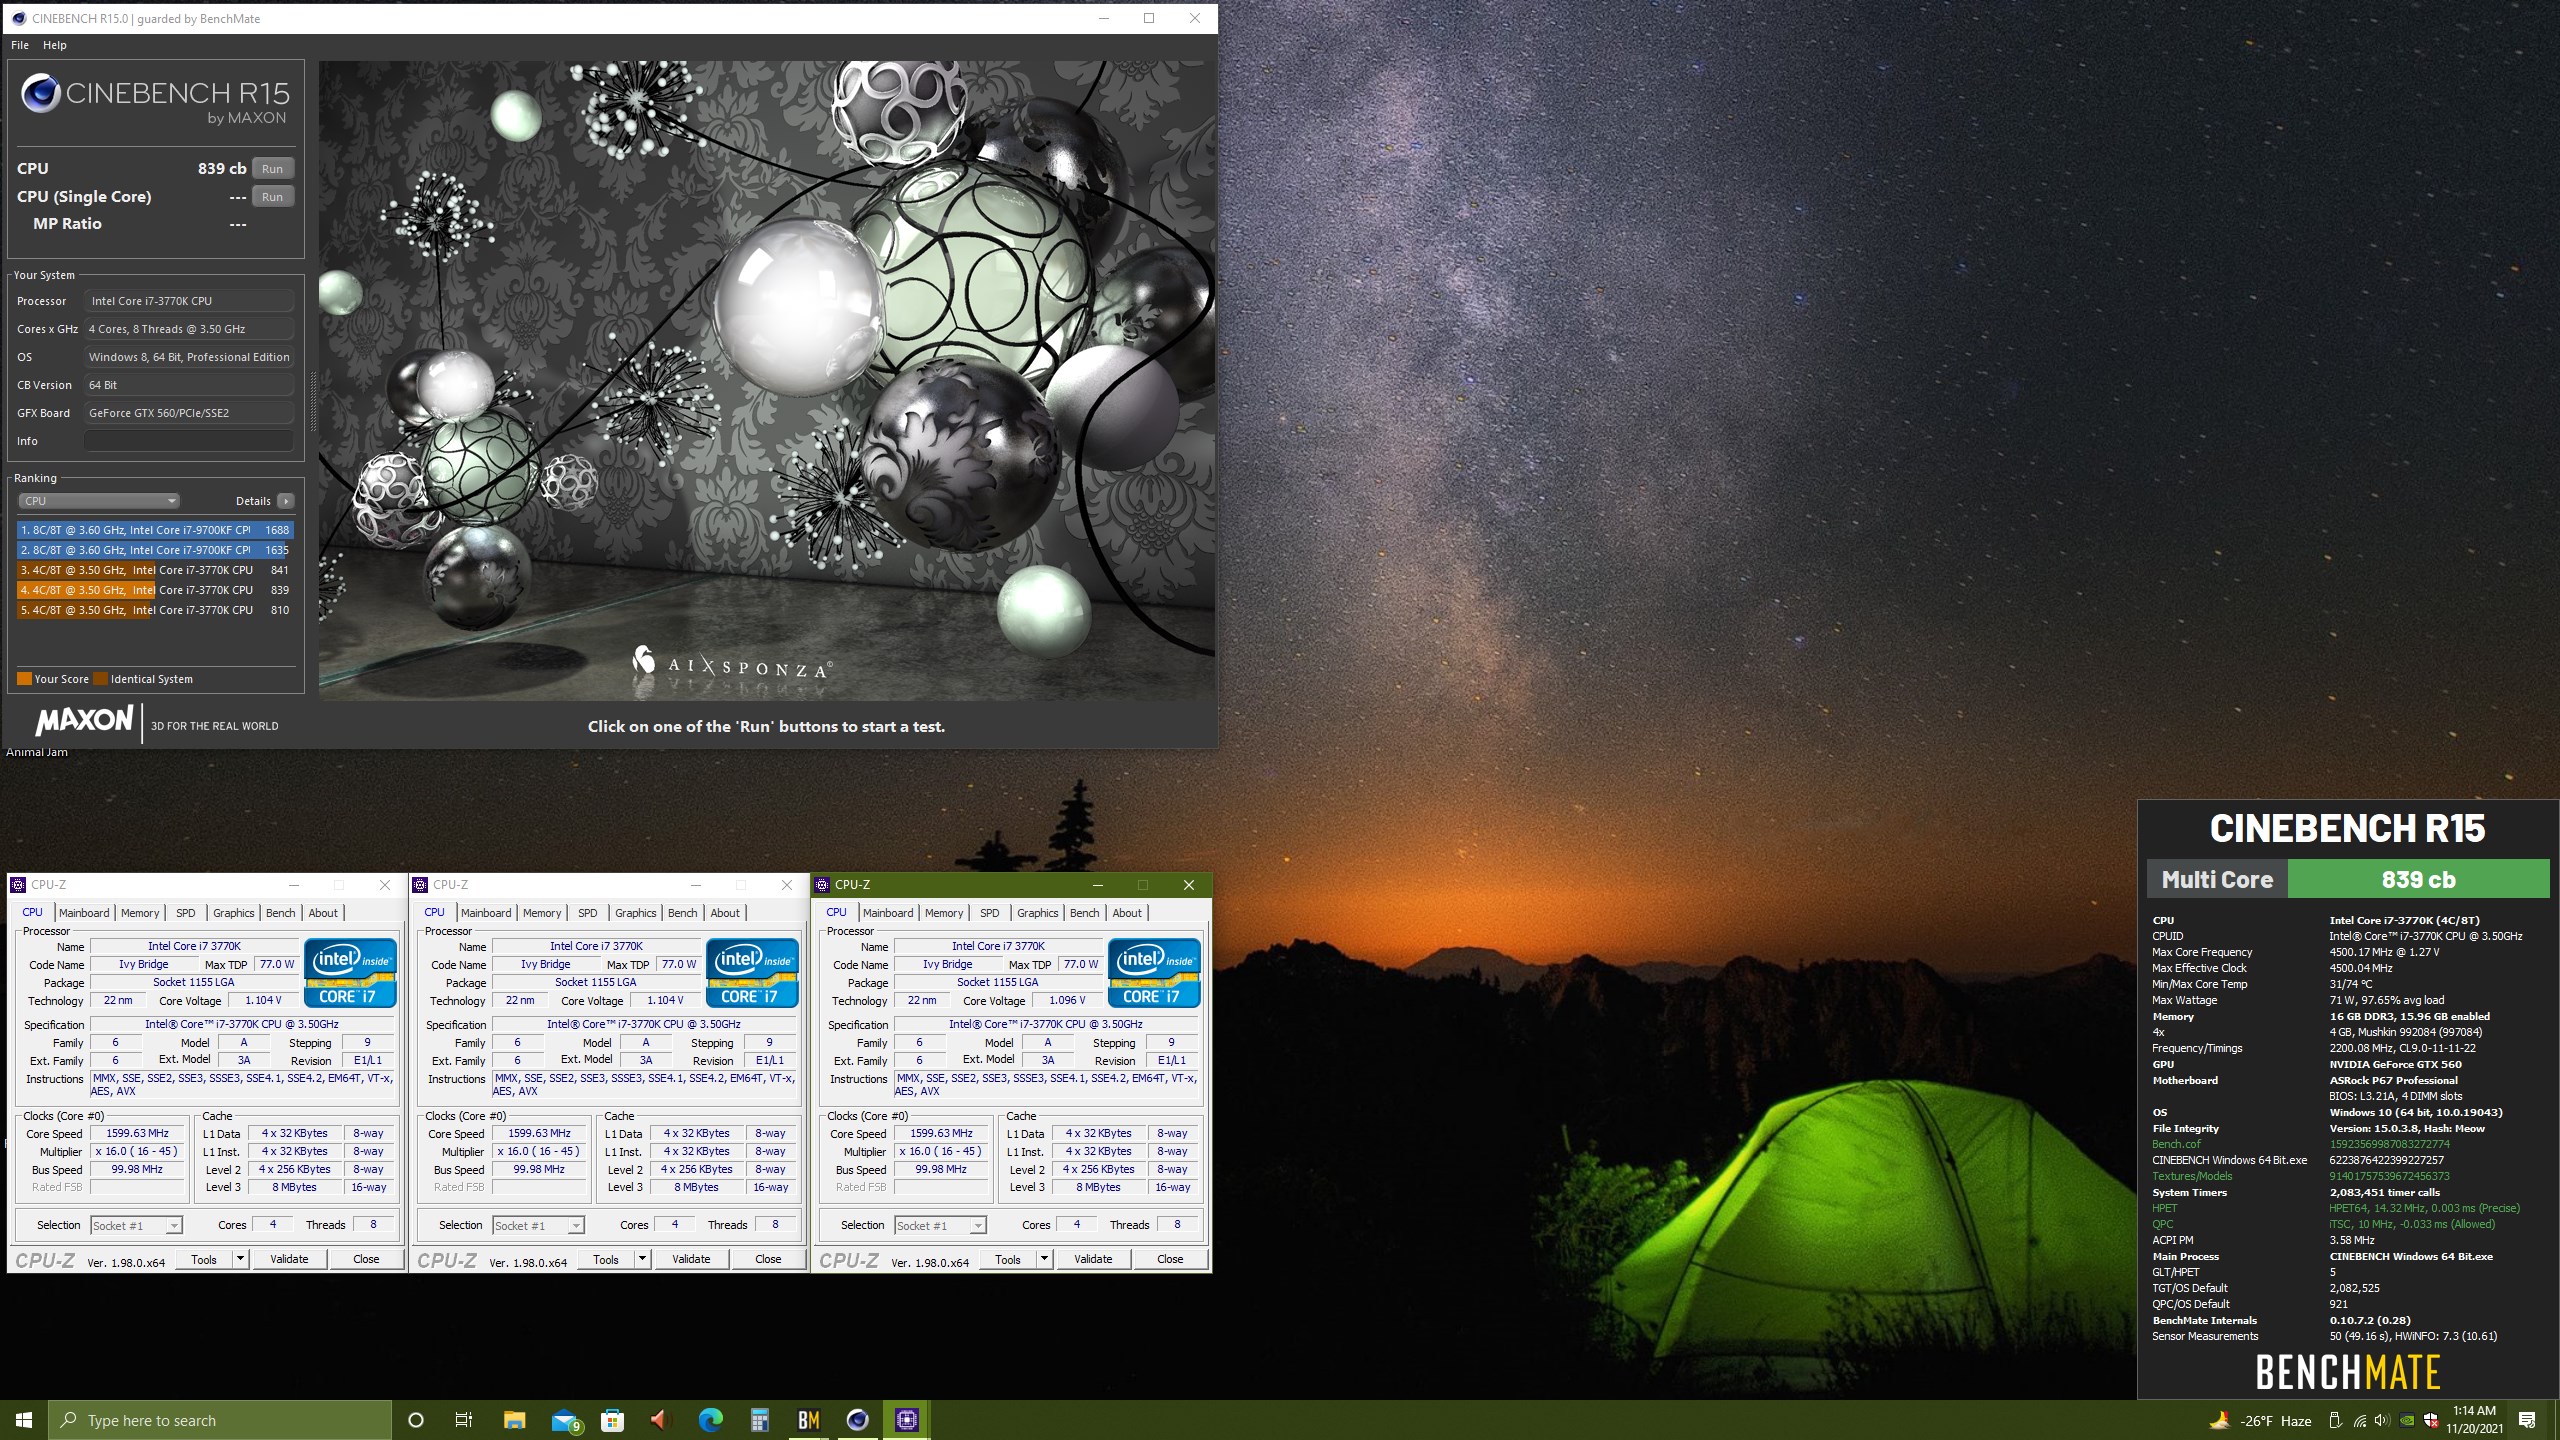Screen dimensions: 2560x1440
Task: Expand the Tools arrow in the green-titled CPU-Z
Action: pyautogui.click(x=1044, y=1259)
